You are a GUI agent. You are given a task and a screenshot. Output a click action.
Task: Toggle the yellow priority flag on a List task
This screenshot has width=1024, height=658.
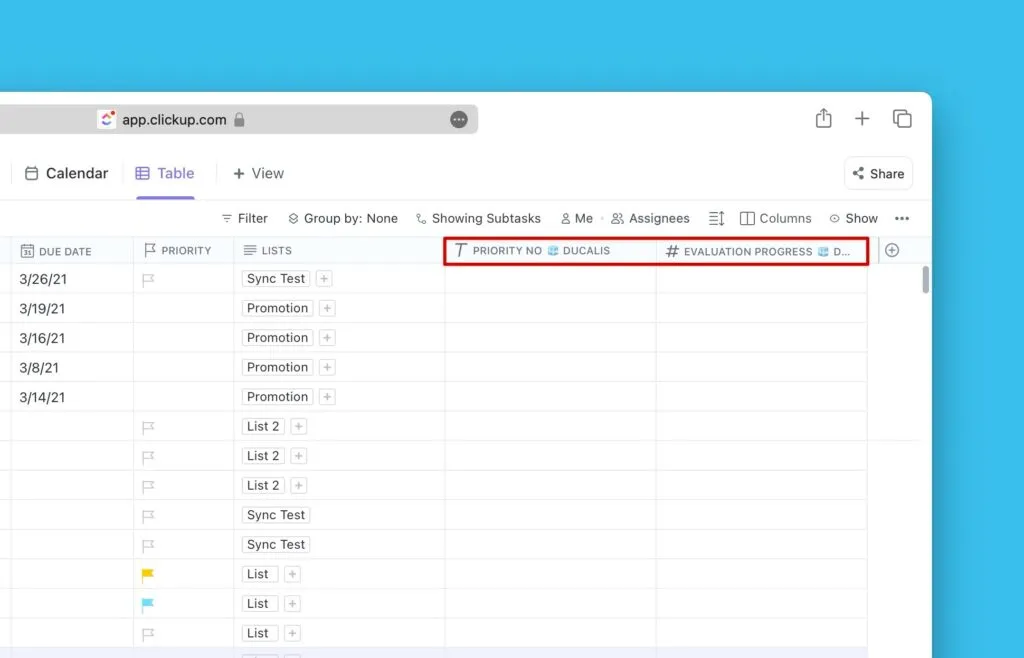[x=148, y=573]
